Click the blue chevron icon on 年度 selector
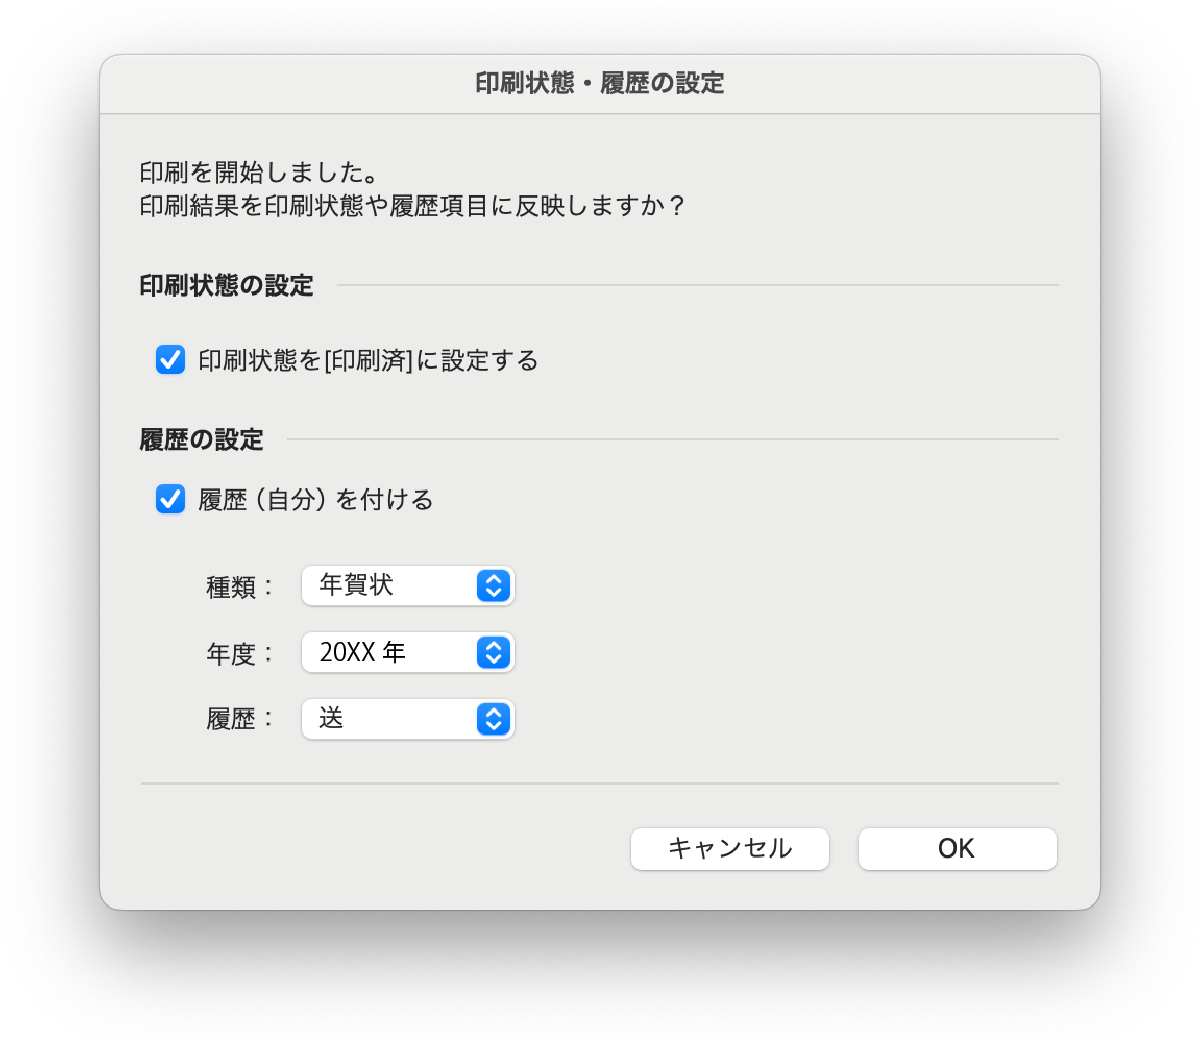The width and height of the screenshot is (1200, 1040). [493, 652]
